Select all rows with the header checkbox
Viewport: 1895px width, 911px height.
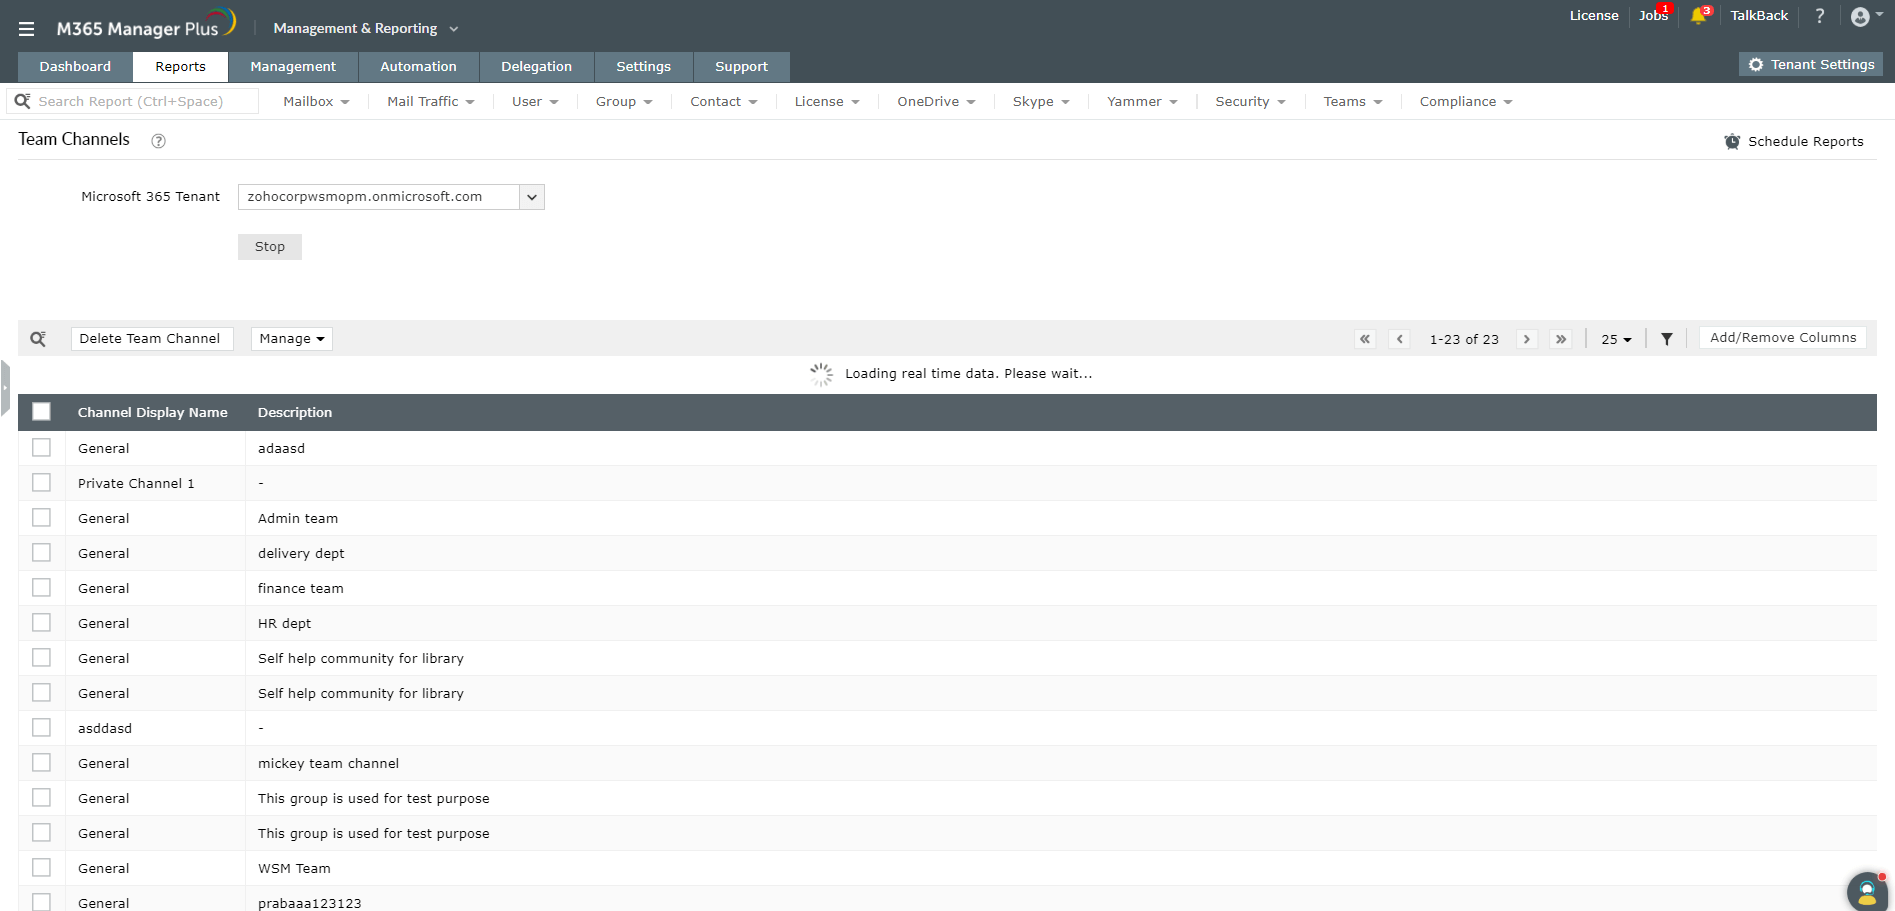pyautogui.click(x=41, y=411)
